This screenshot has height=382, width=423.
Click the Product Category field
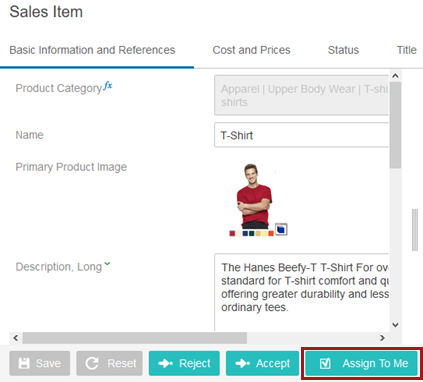pos(301,95)
